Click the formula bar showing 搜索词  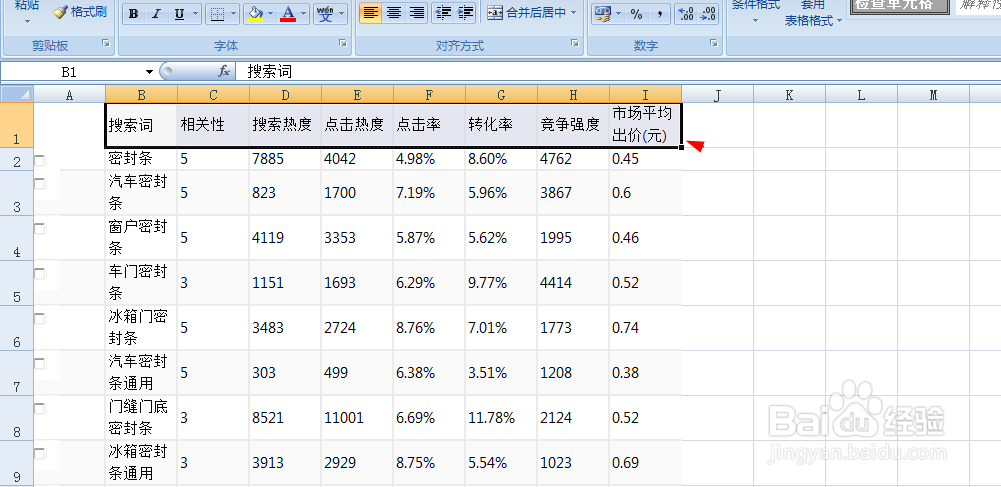pos(617,71)
